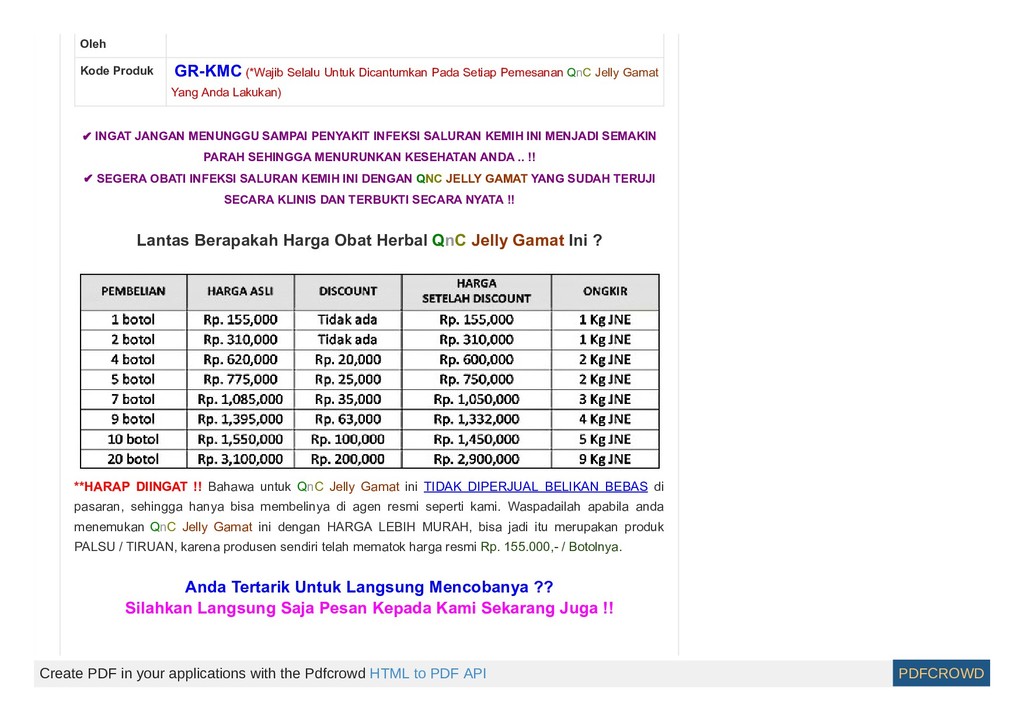Open the HTML to PDF API link
The image size is (1024, 725).
point(428,673)
